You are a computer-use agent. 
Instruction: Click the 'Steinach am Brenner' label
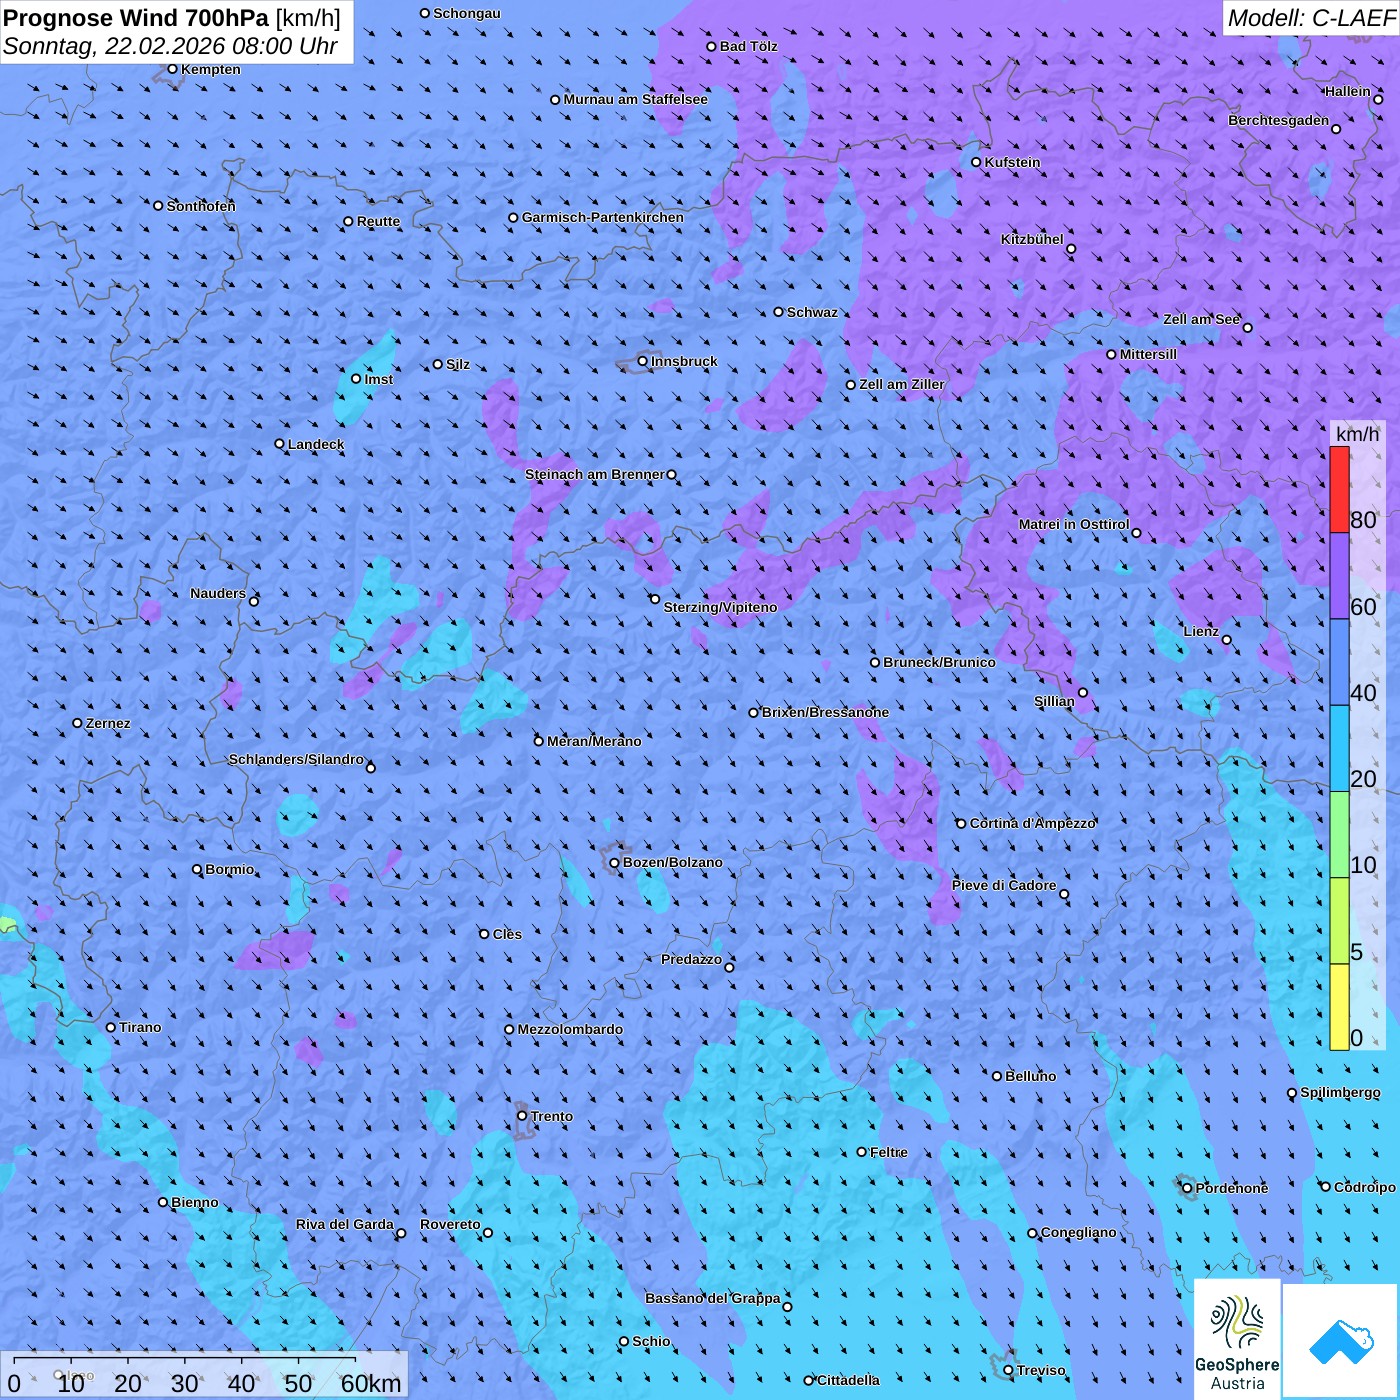pos(594,474)
